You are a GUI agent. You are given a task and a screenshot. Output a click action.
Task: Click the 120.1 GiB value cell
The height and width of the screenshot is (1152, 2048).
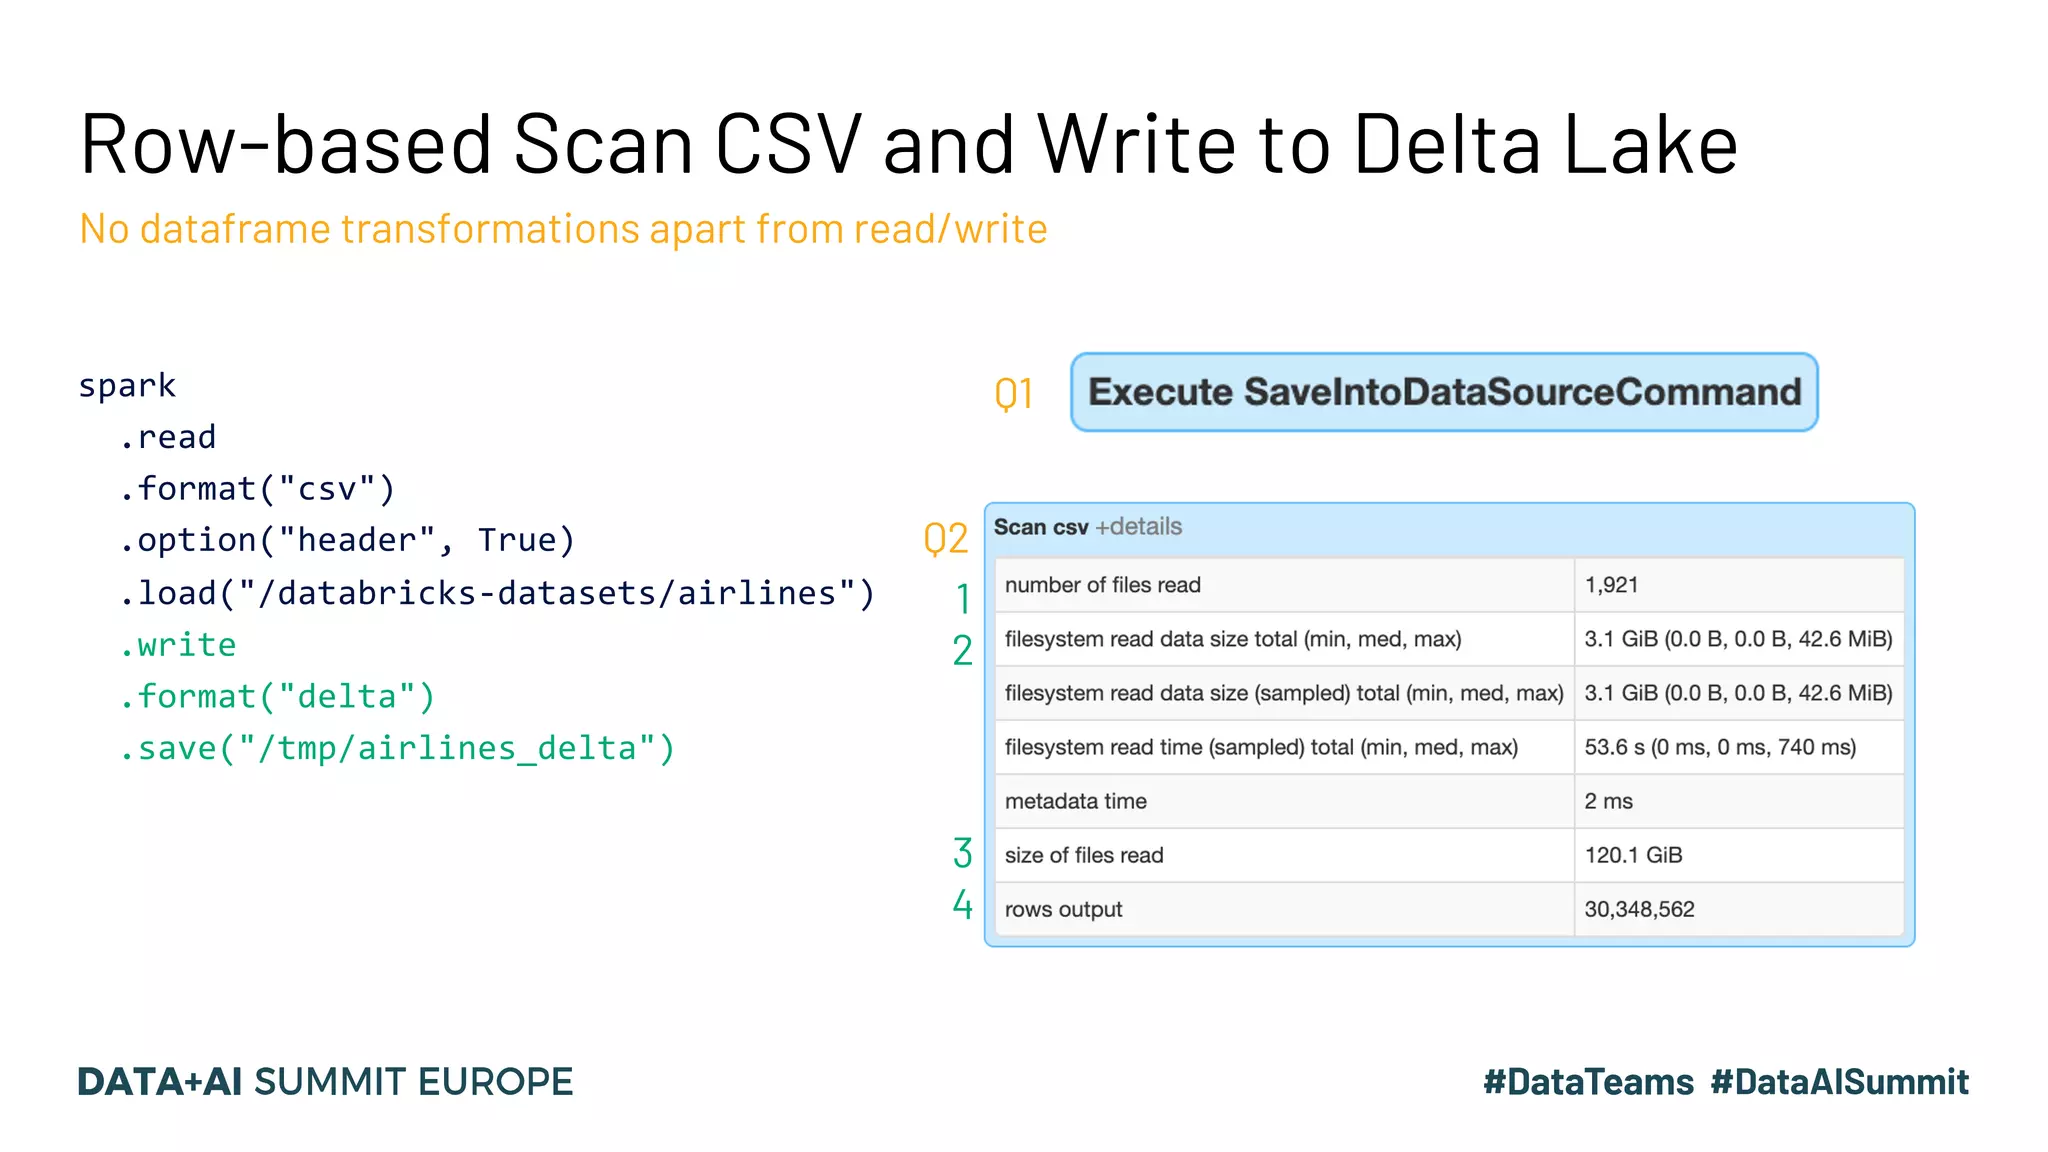[1633, 855]
